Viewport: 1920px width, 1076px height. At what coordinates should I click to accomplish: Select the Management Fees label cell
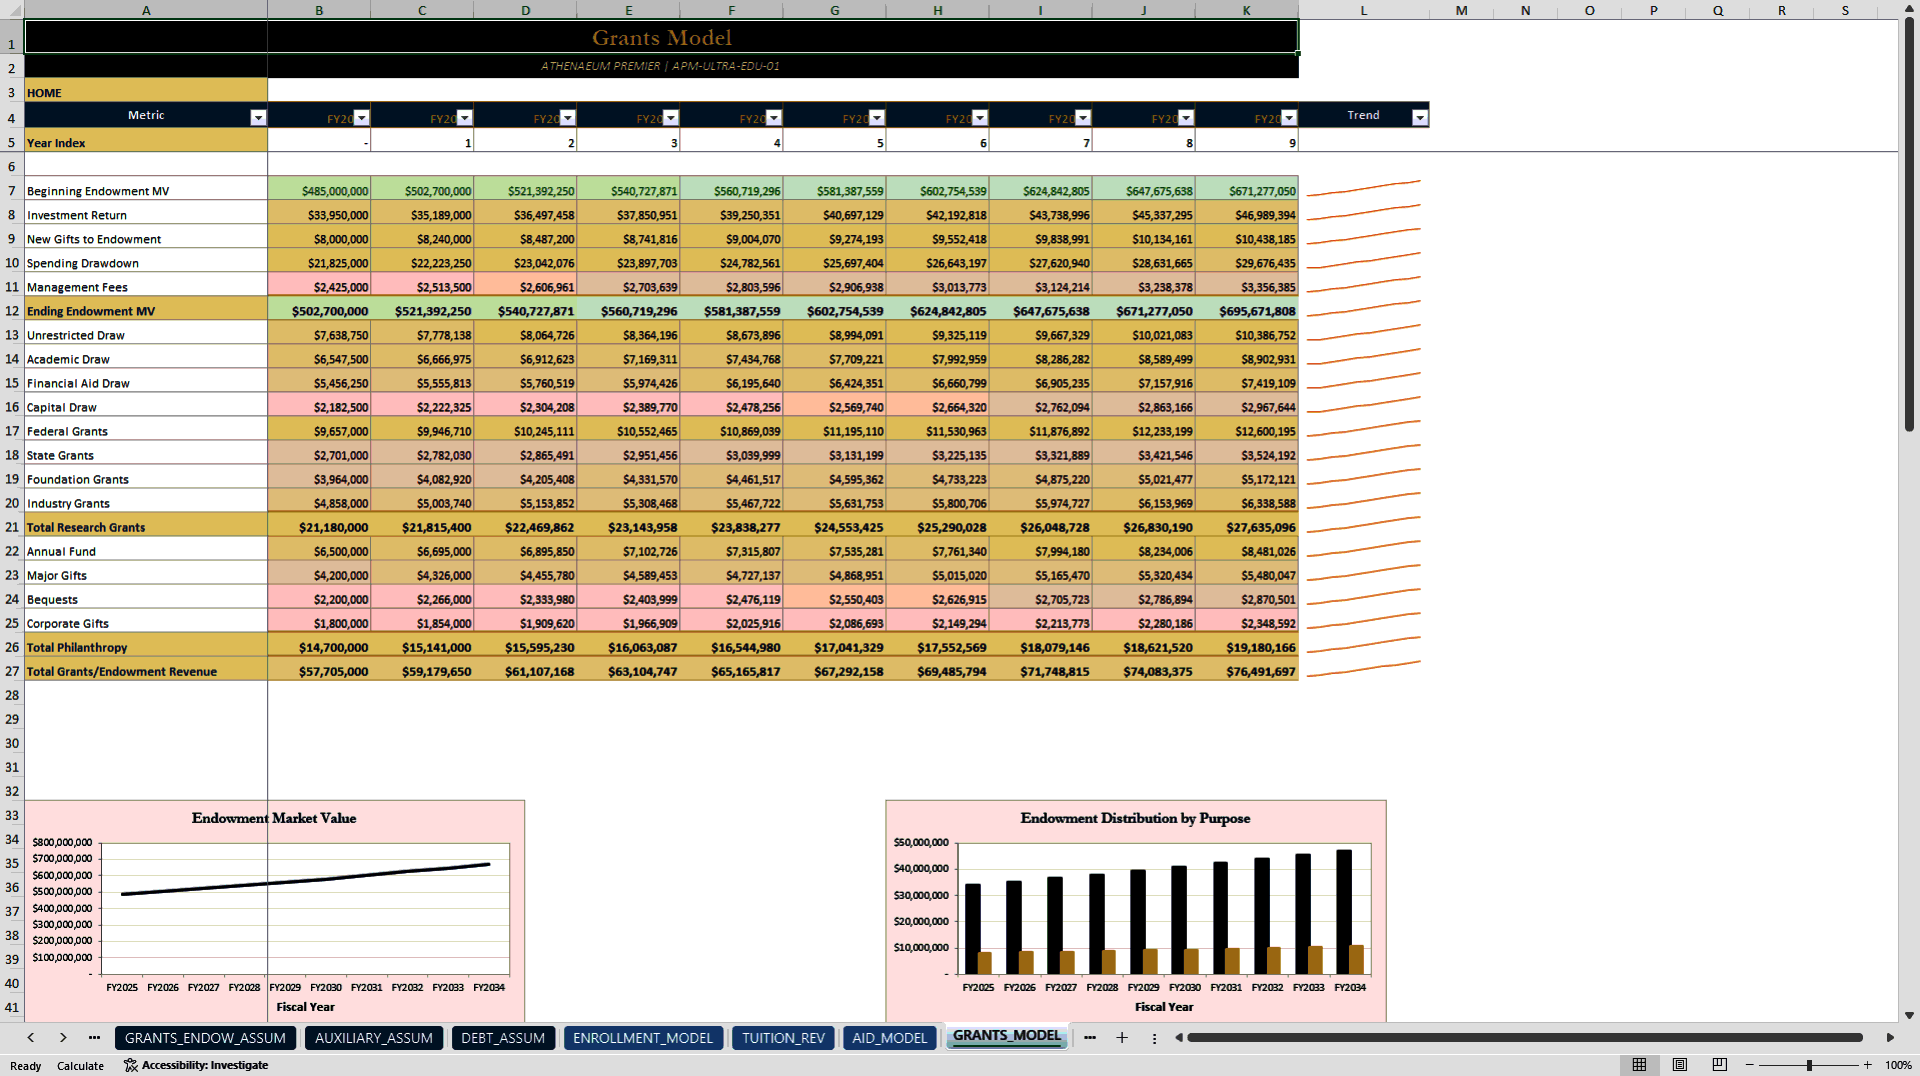pyautogui.click(x=146, y=287)
